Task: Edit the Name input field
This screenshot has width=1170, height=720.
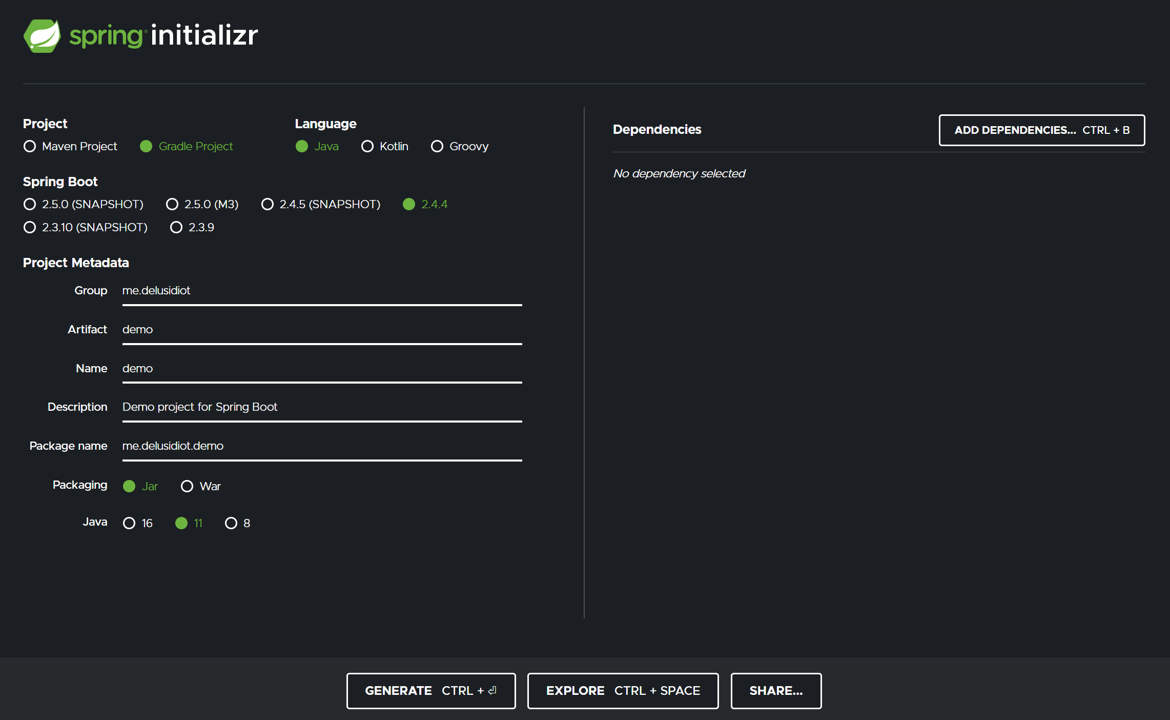Action: click(322, 369)
